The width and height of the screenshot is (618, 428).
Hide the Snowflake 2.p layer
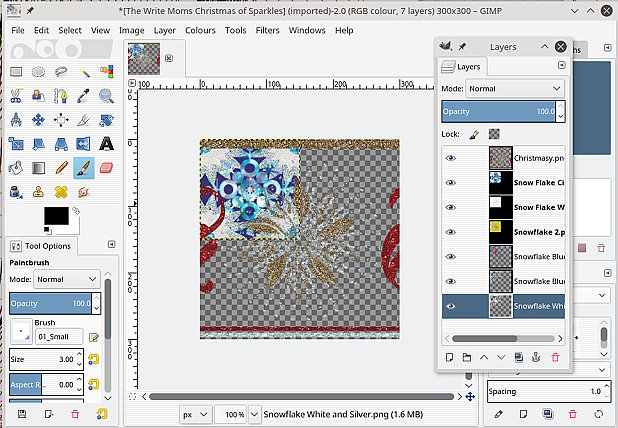click(x=450, y=232)
